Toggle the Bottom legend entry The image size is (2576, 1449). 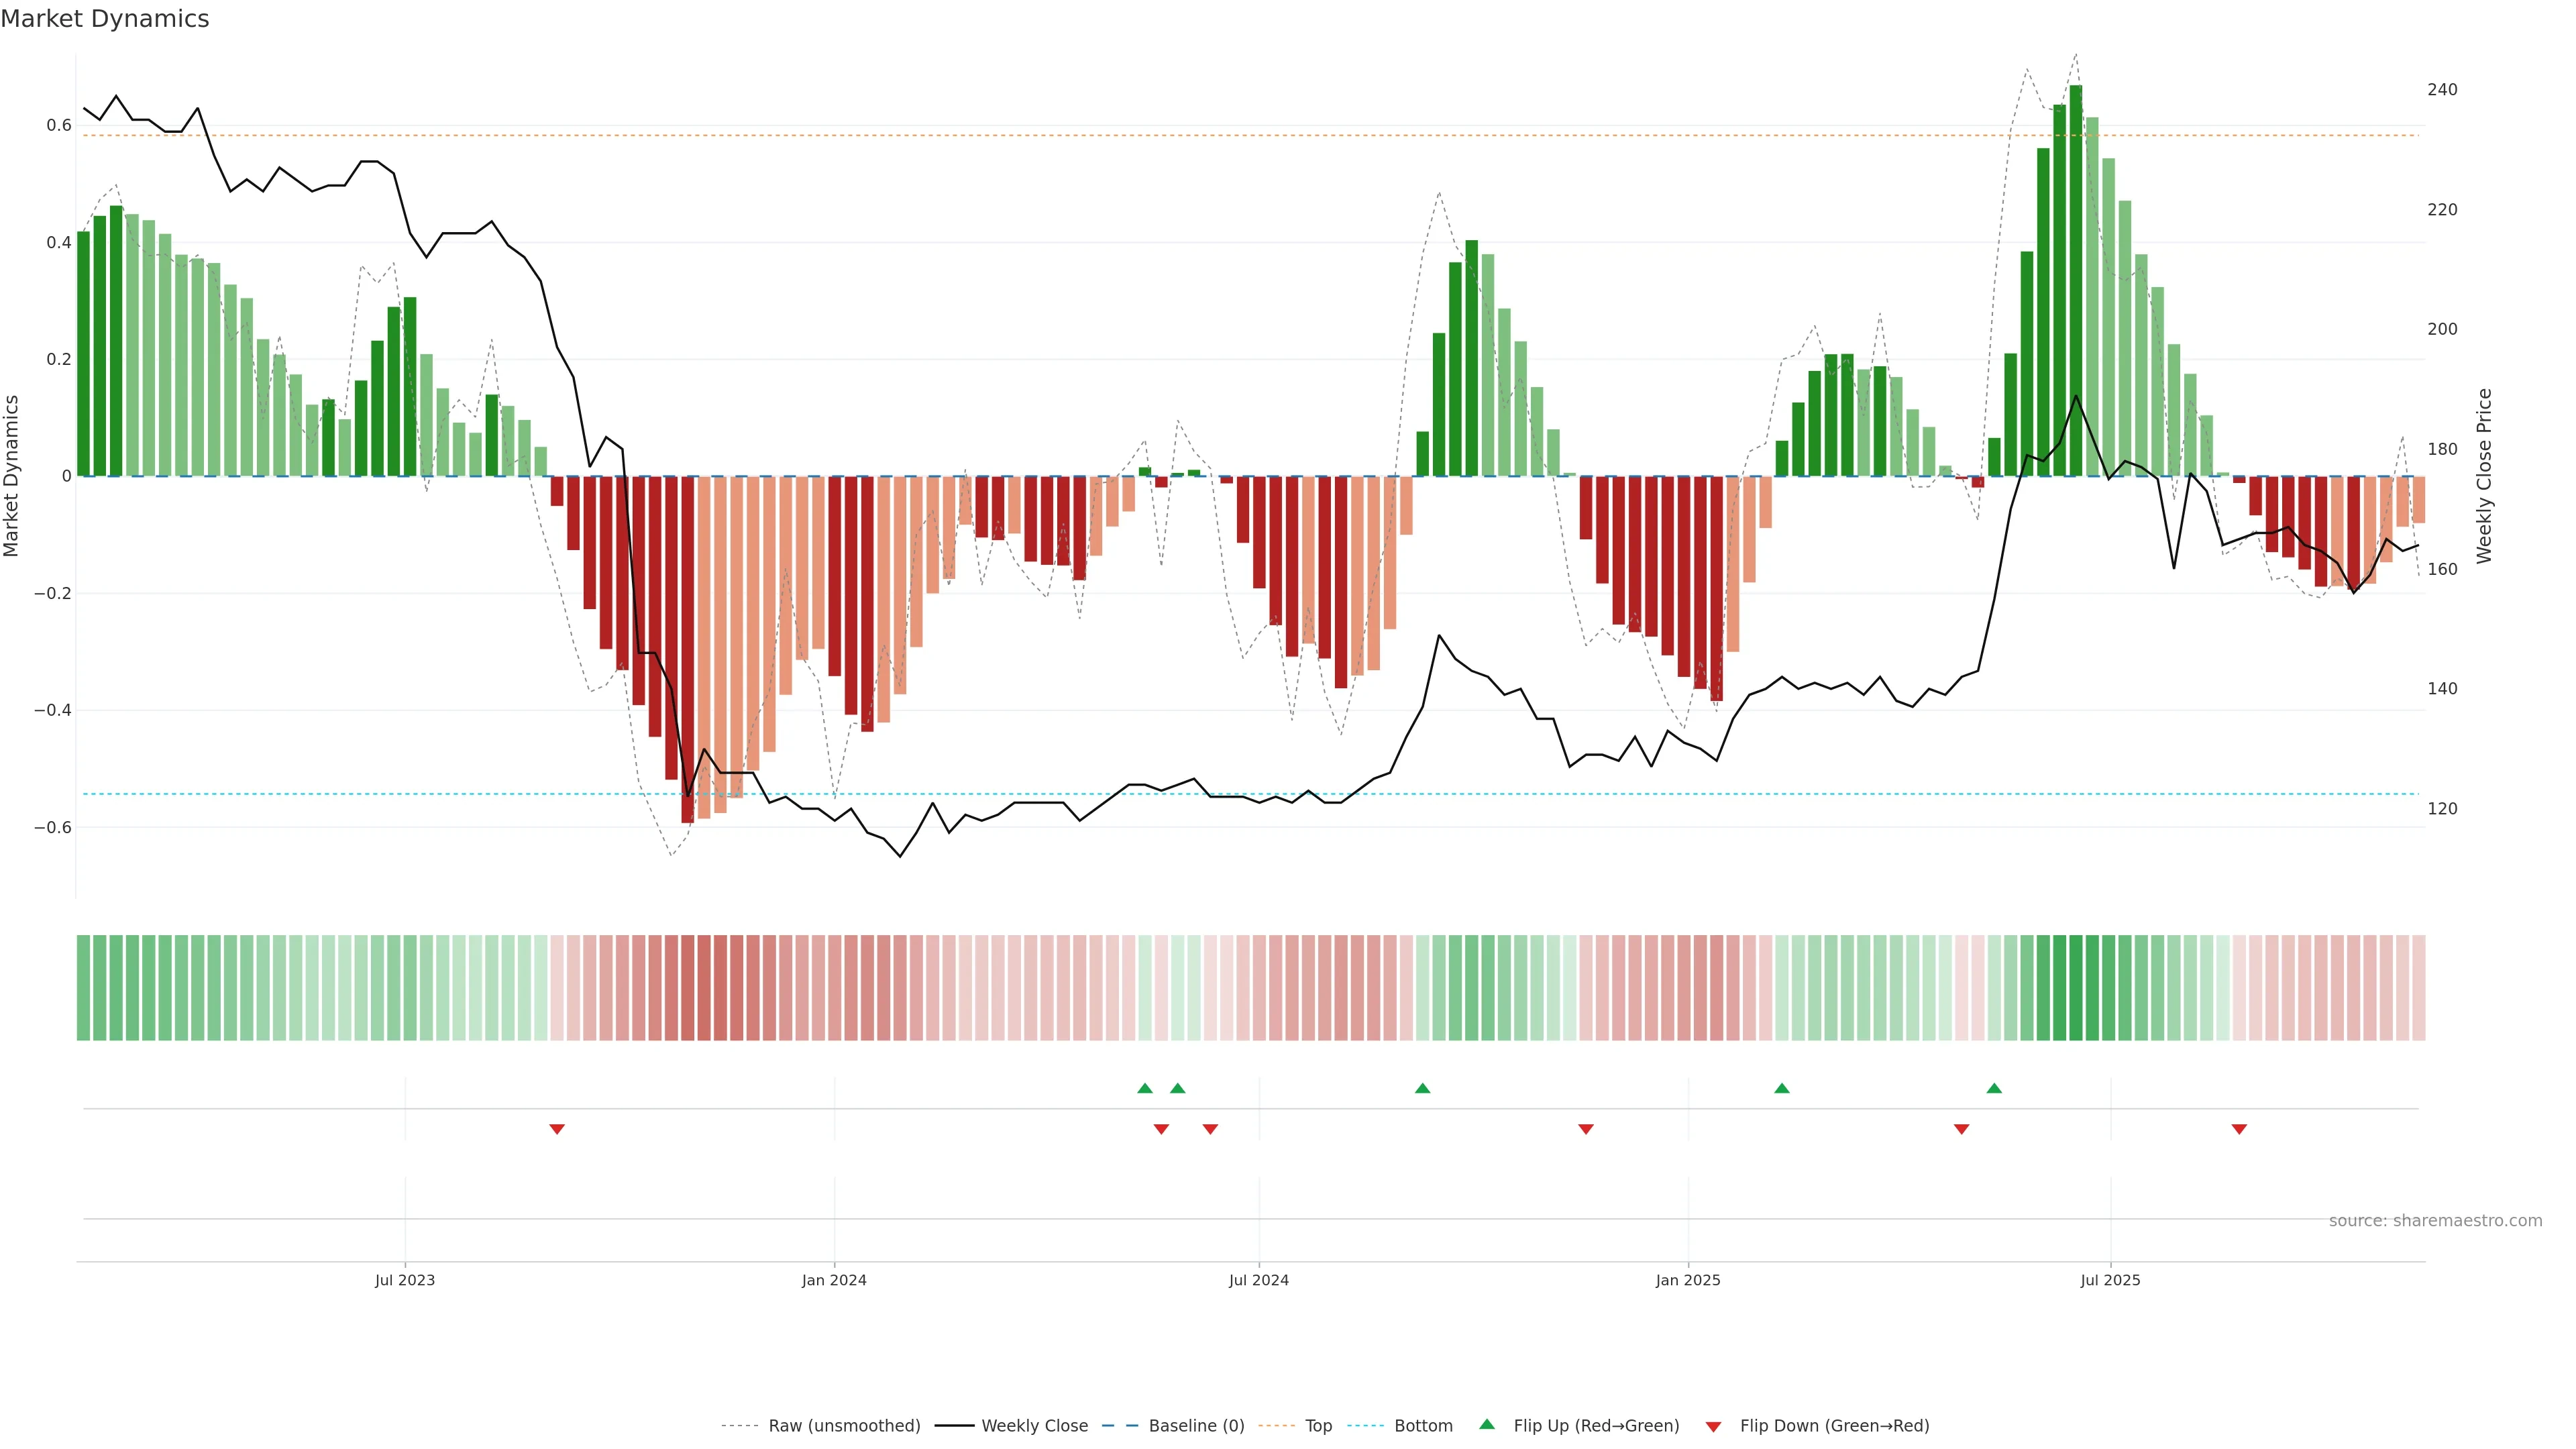[x=1423, y=1425]
